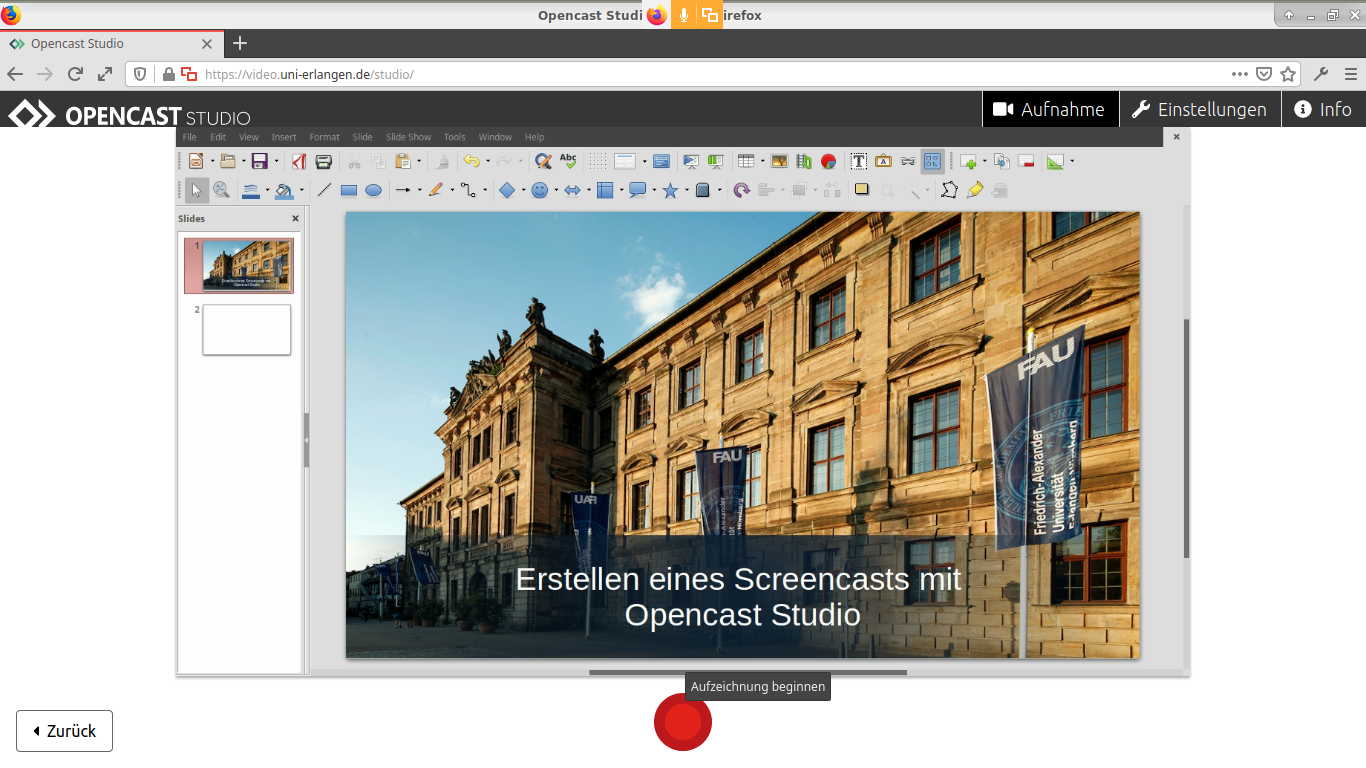Viewport: 1366px width, 768px height.
Task: Toggle the Display Grid toolbar icon
Action: [598, 162]
